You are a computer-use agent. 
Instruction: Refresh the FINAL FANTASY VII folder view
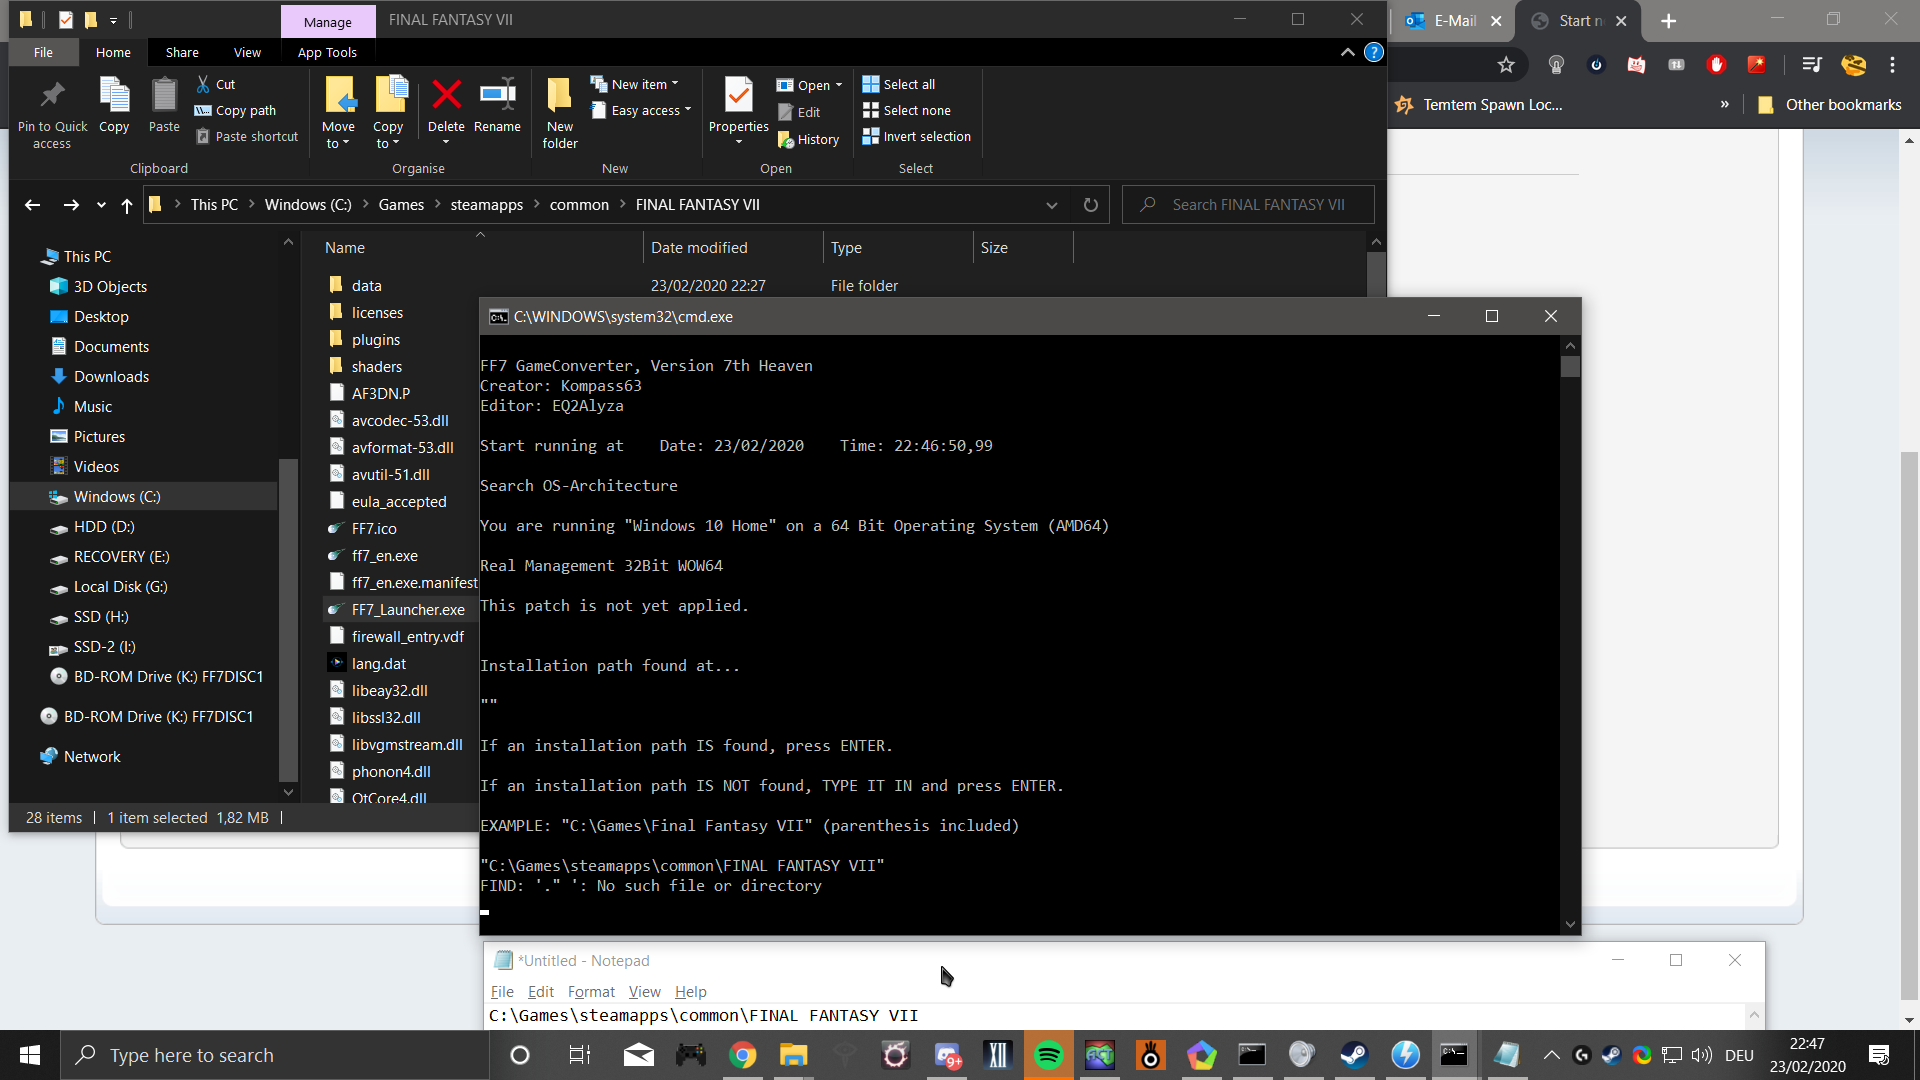(x=1091, y=205)
